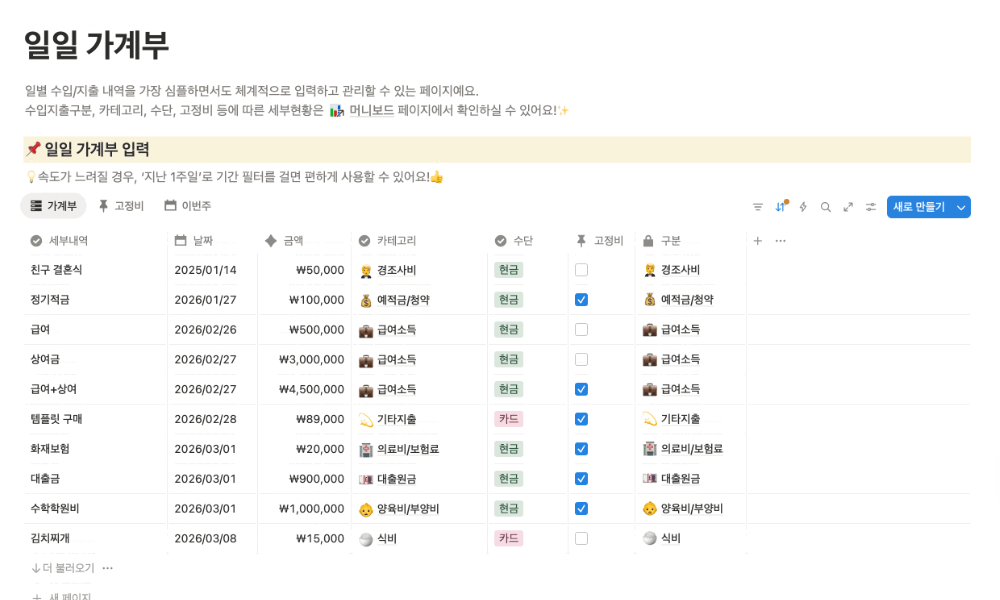Click the 새로 만들기 button
The height and width of the screenshot is (600, 1000).
point(918,207)
